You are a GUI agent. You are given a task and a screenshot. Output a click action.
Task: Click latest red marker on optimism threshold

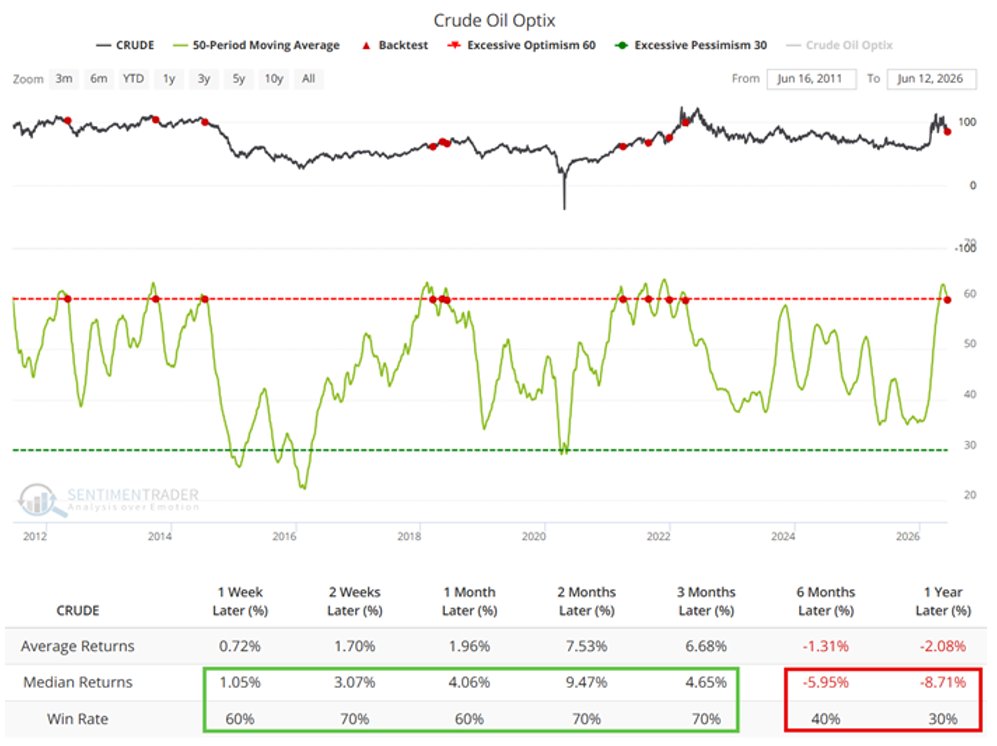click(948, 300)
